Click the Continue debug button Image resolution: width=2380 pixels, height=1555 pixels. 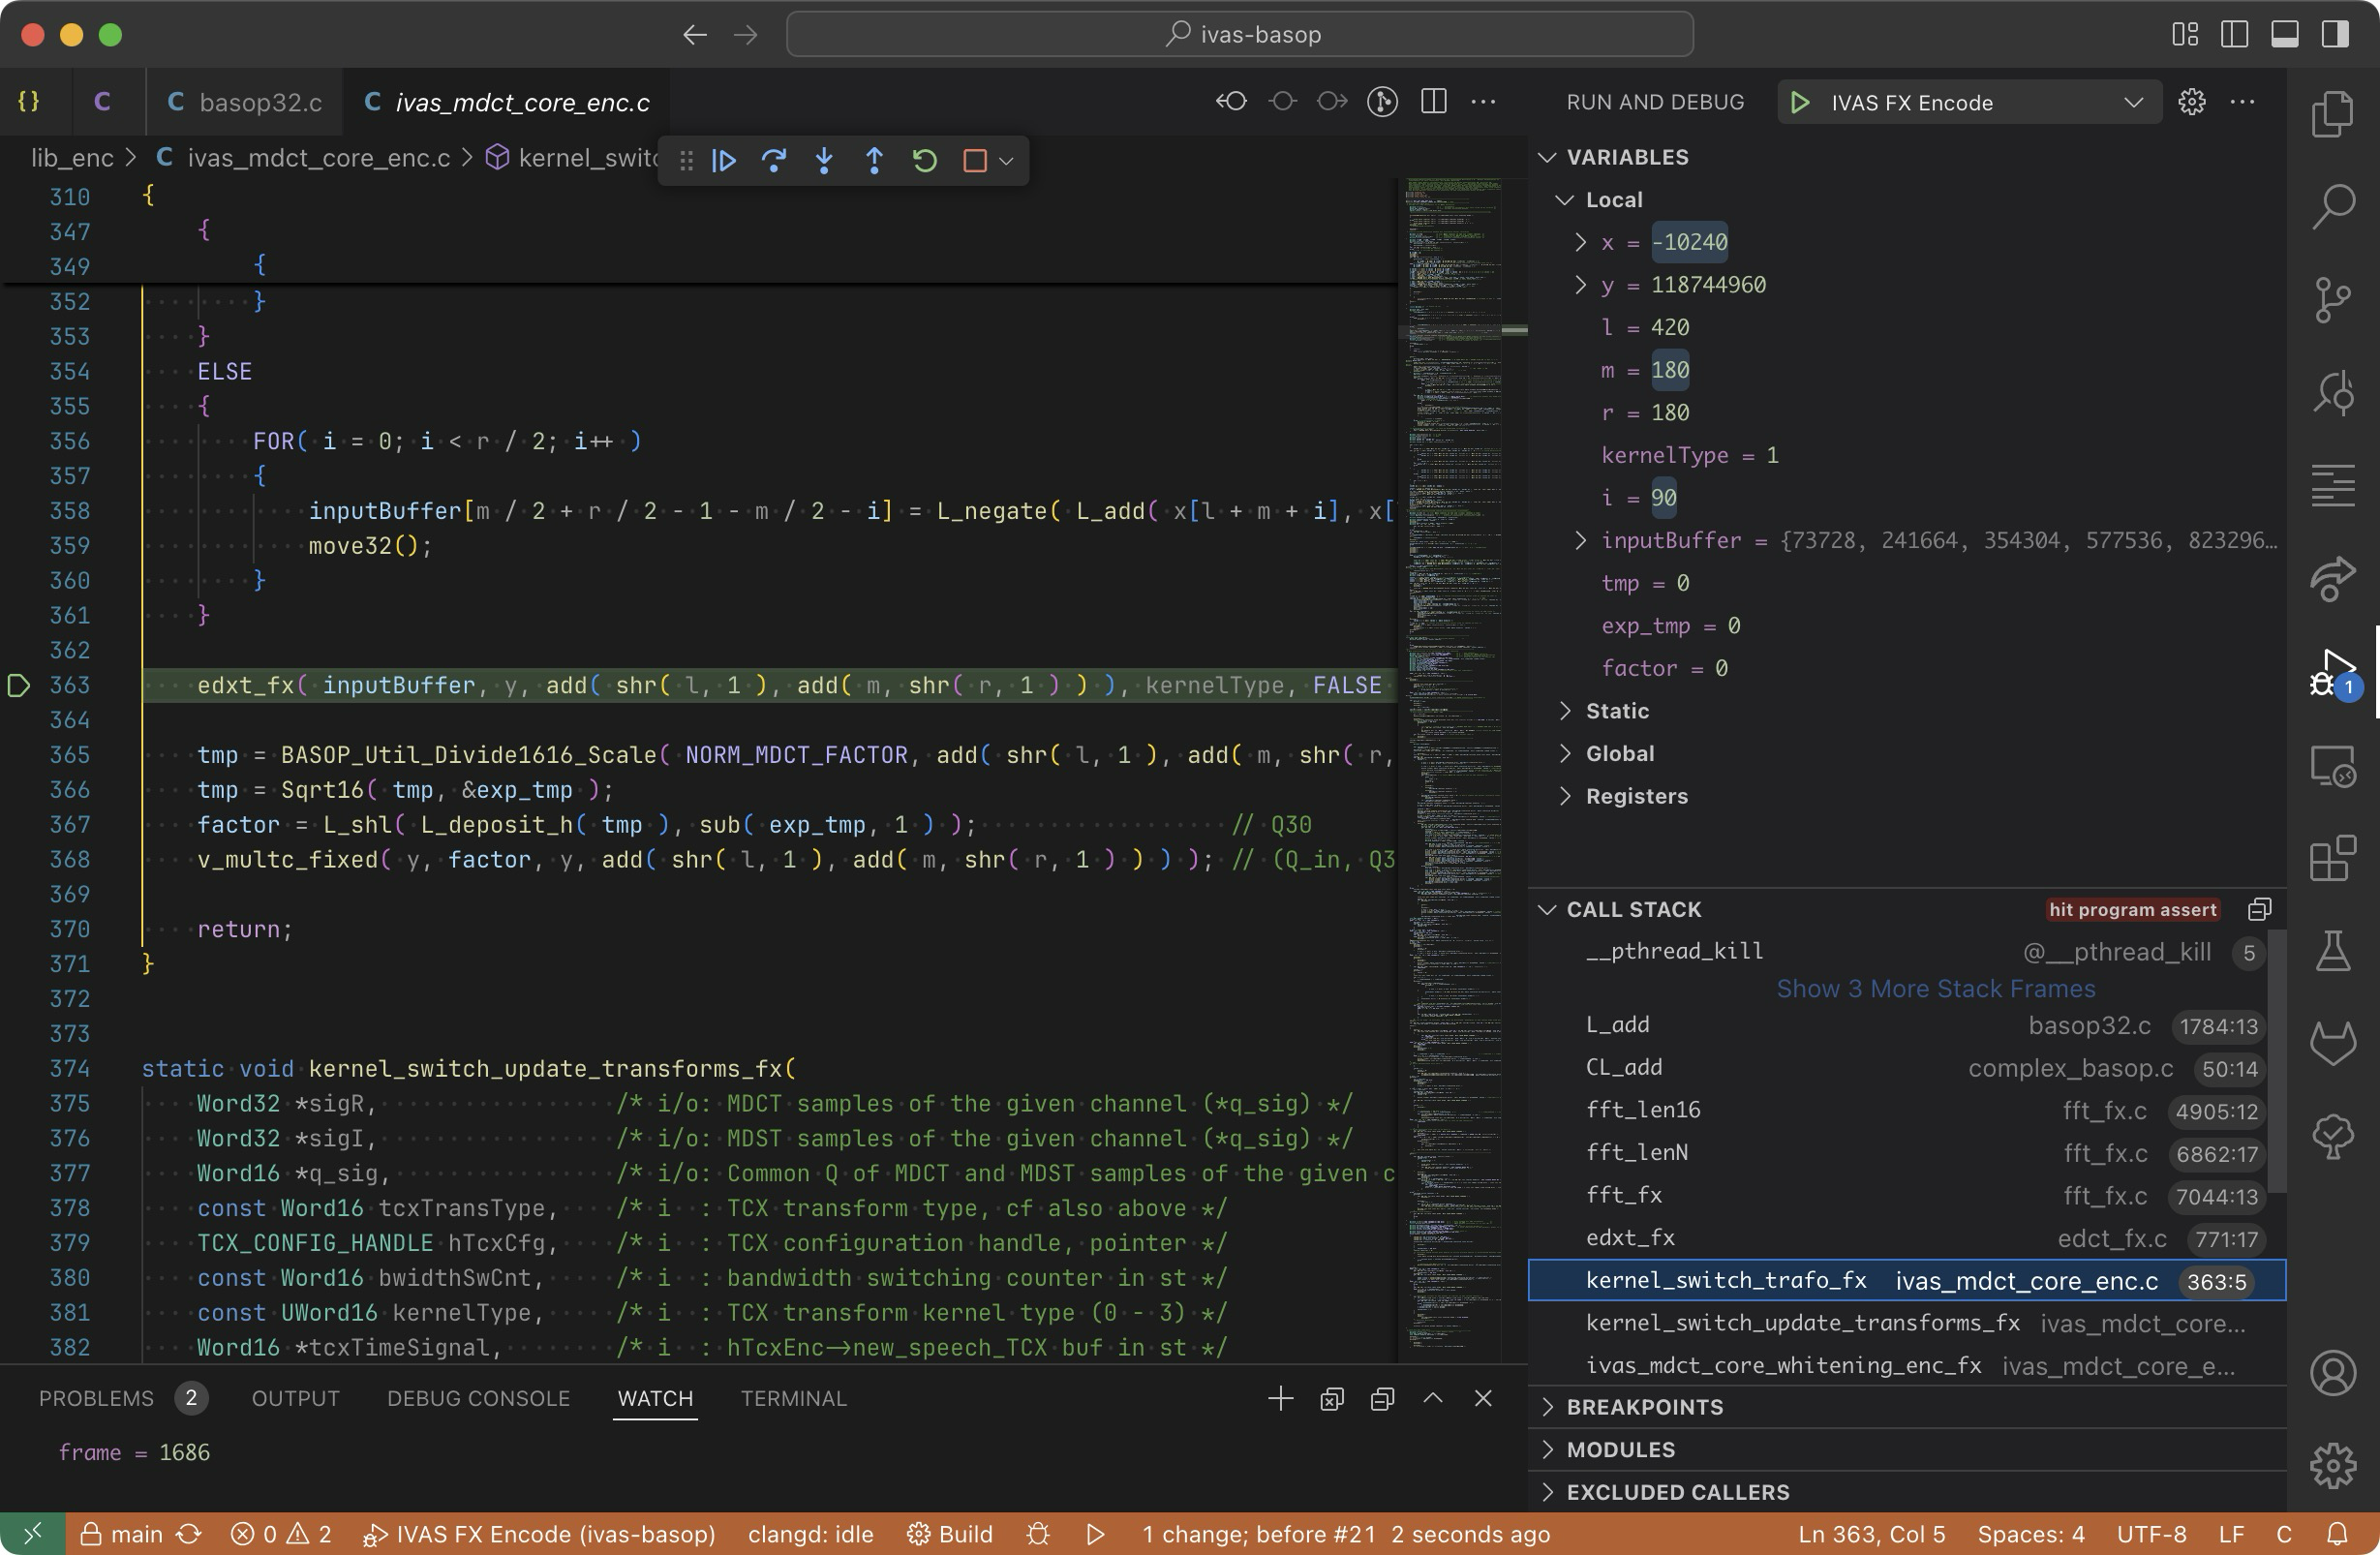724,161
